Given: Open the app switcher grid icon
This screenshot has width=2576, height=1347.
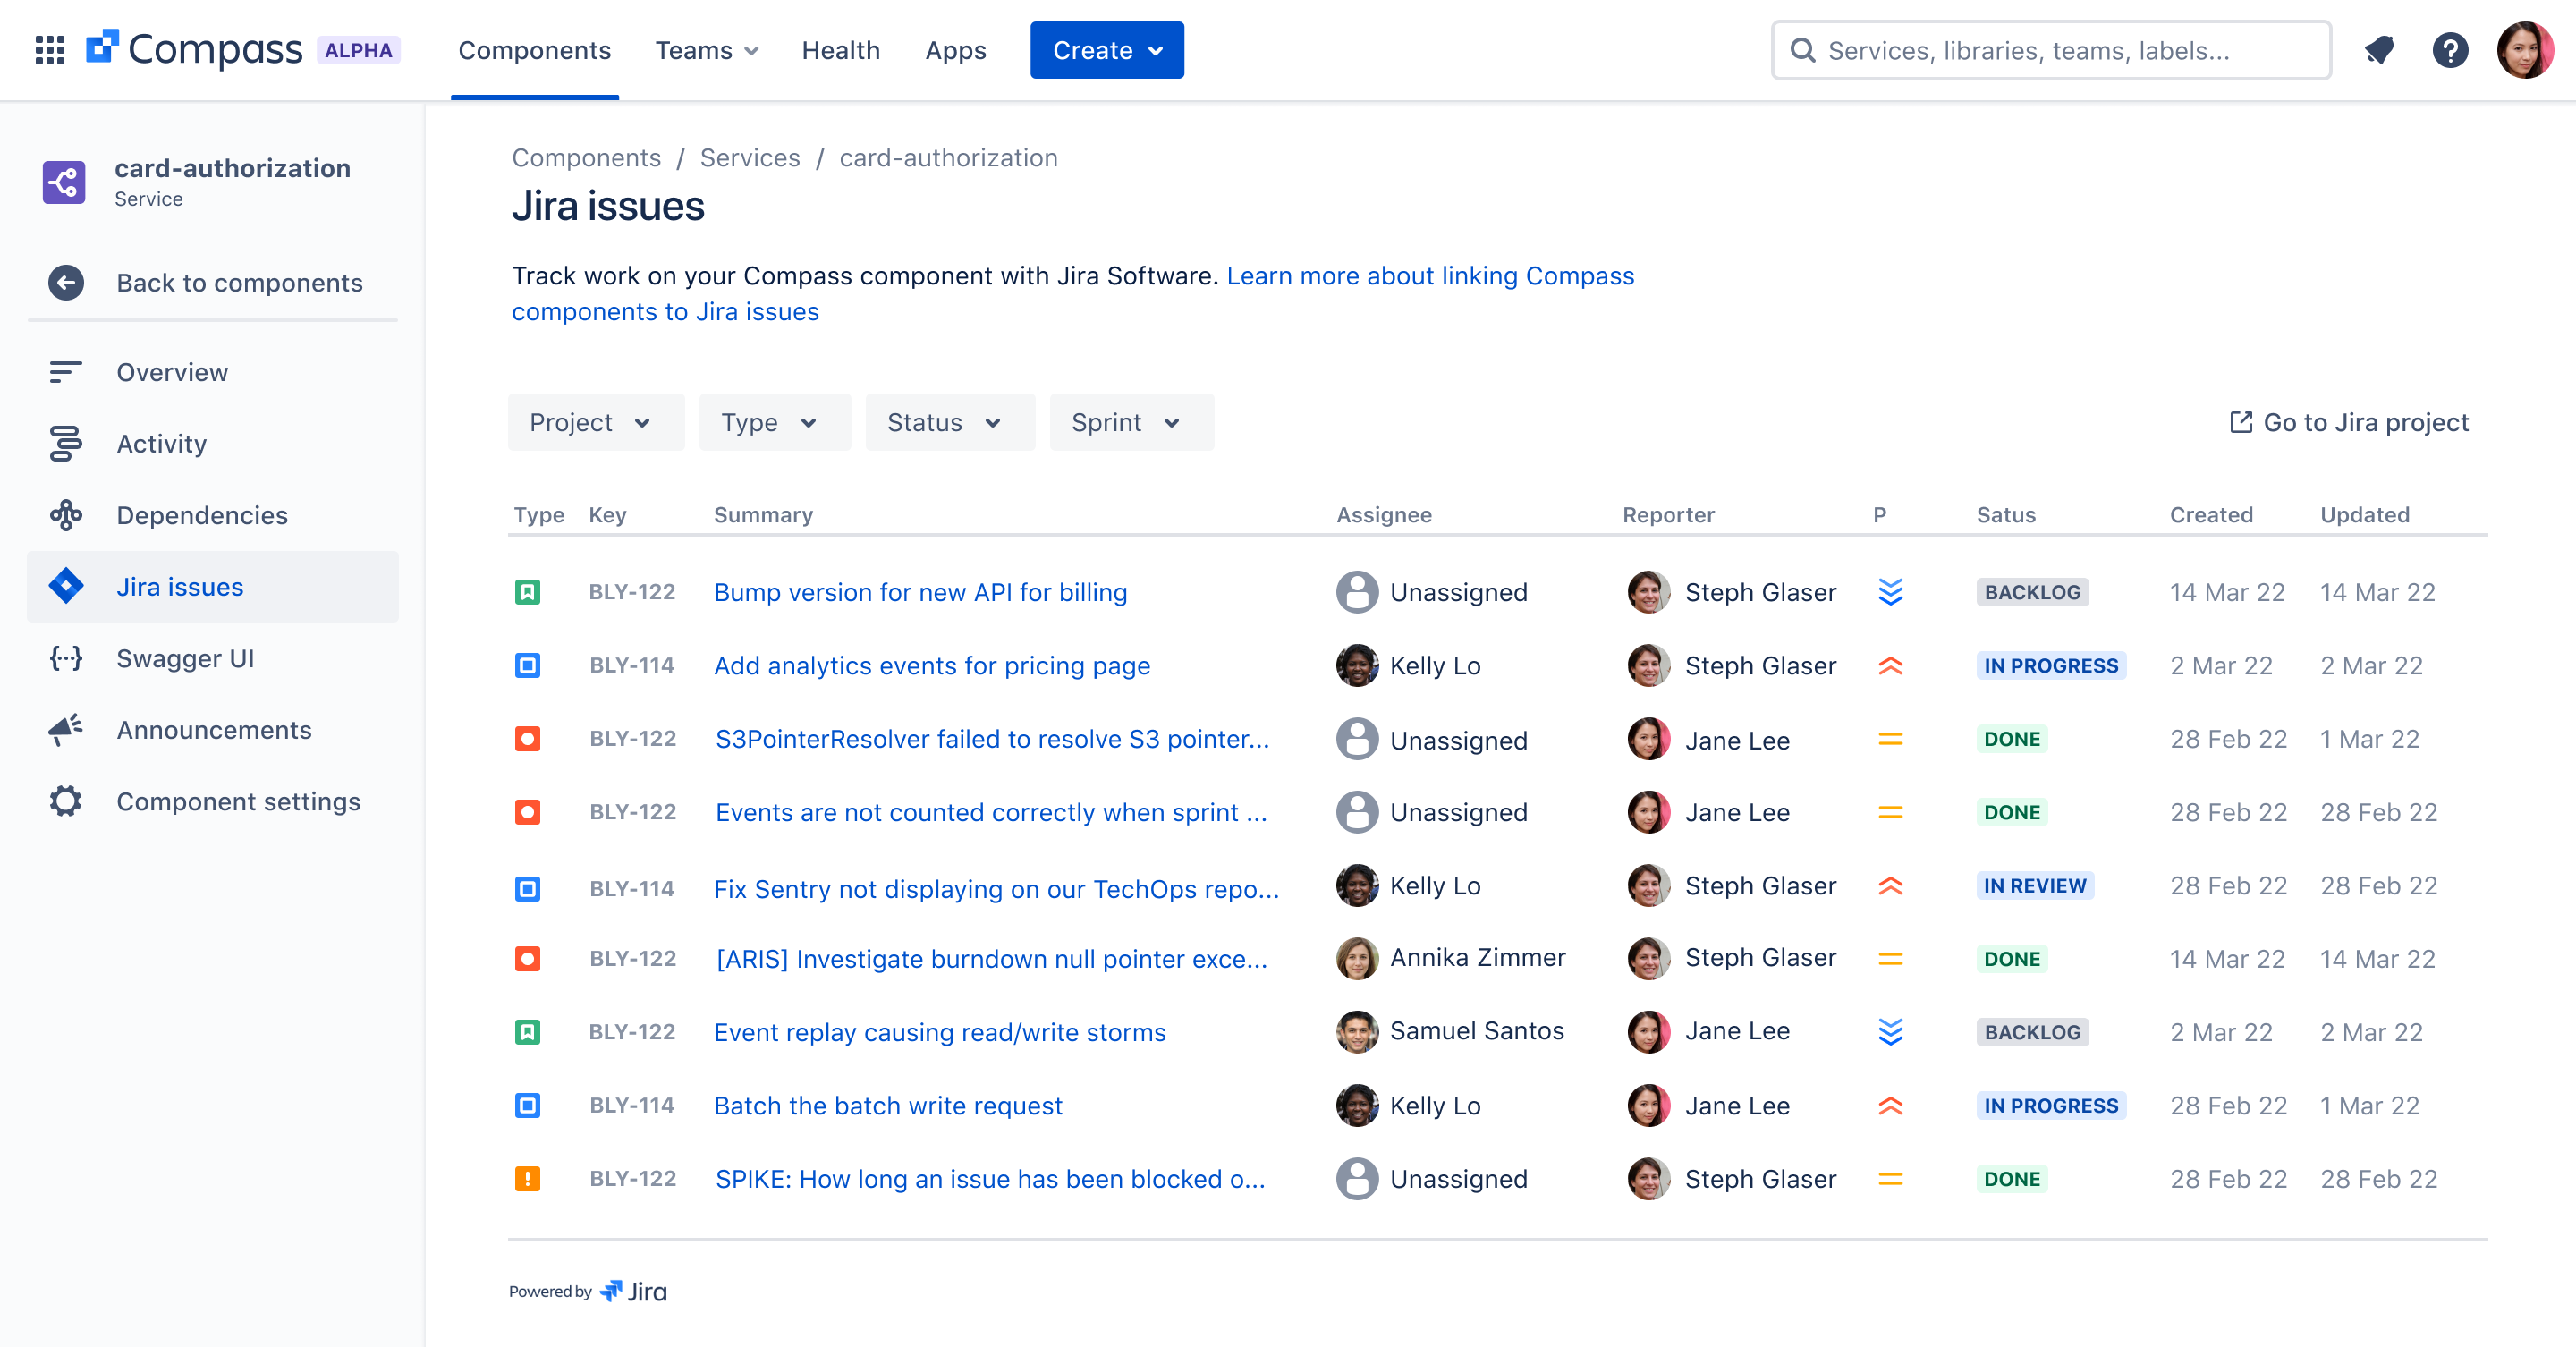Looking at the screenshot, I should (50, 50).
